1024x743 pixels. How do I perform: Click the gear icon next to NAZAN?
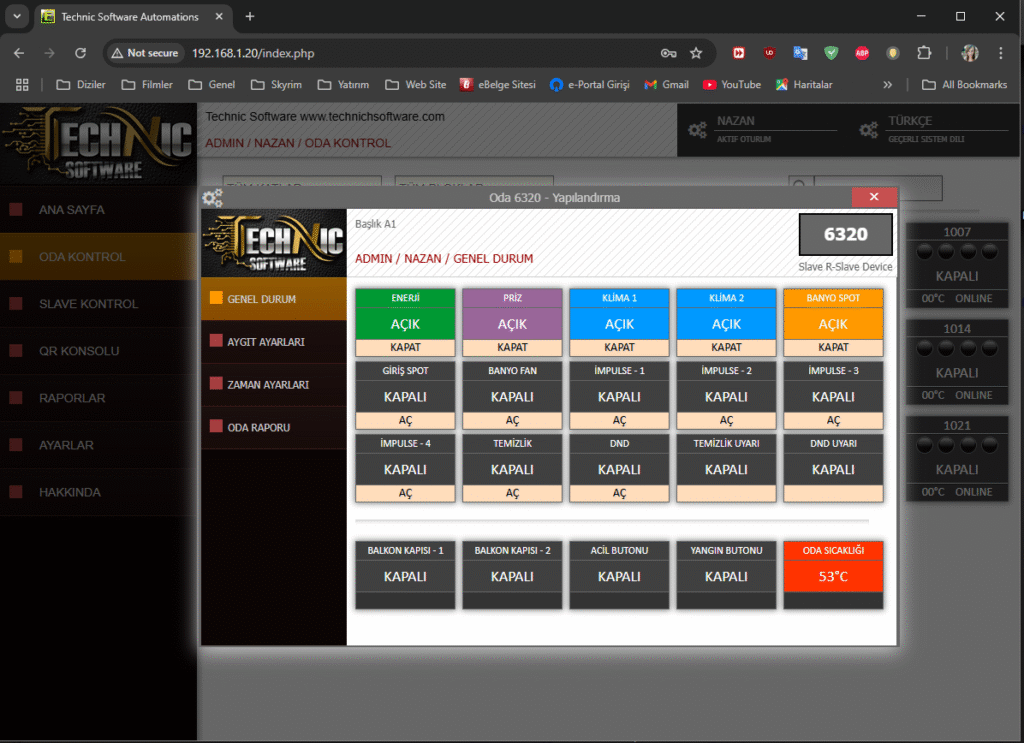point(697,130)
